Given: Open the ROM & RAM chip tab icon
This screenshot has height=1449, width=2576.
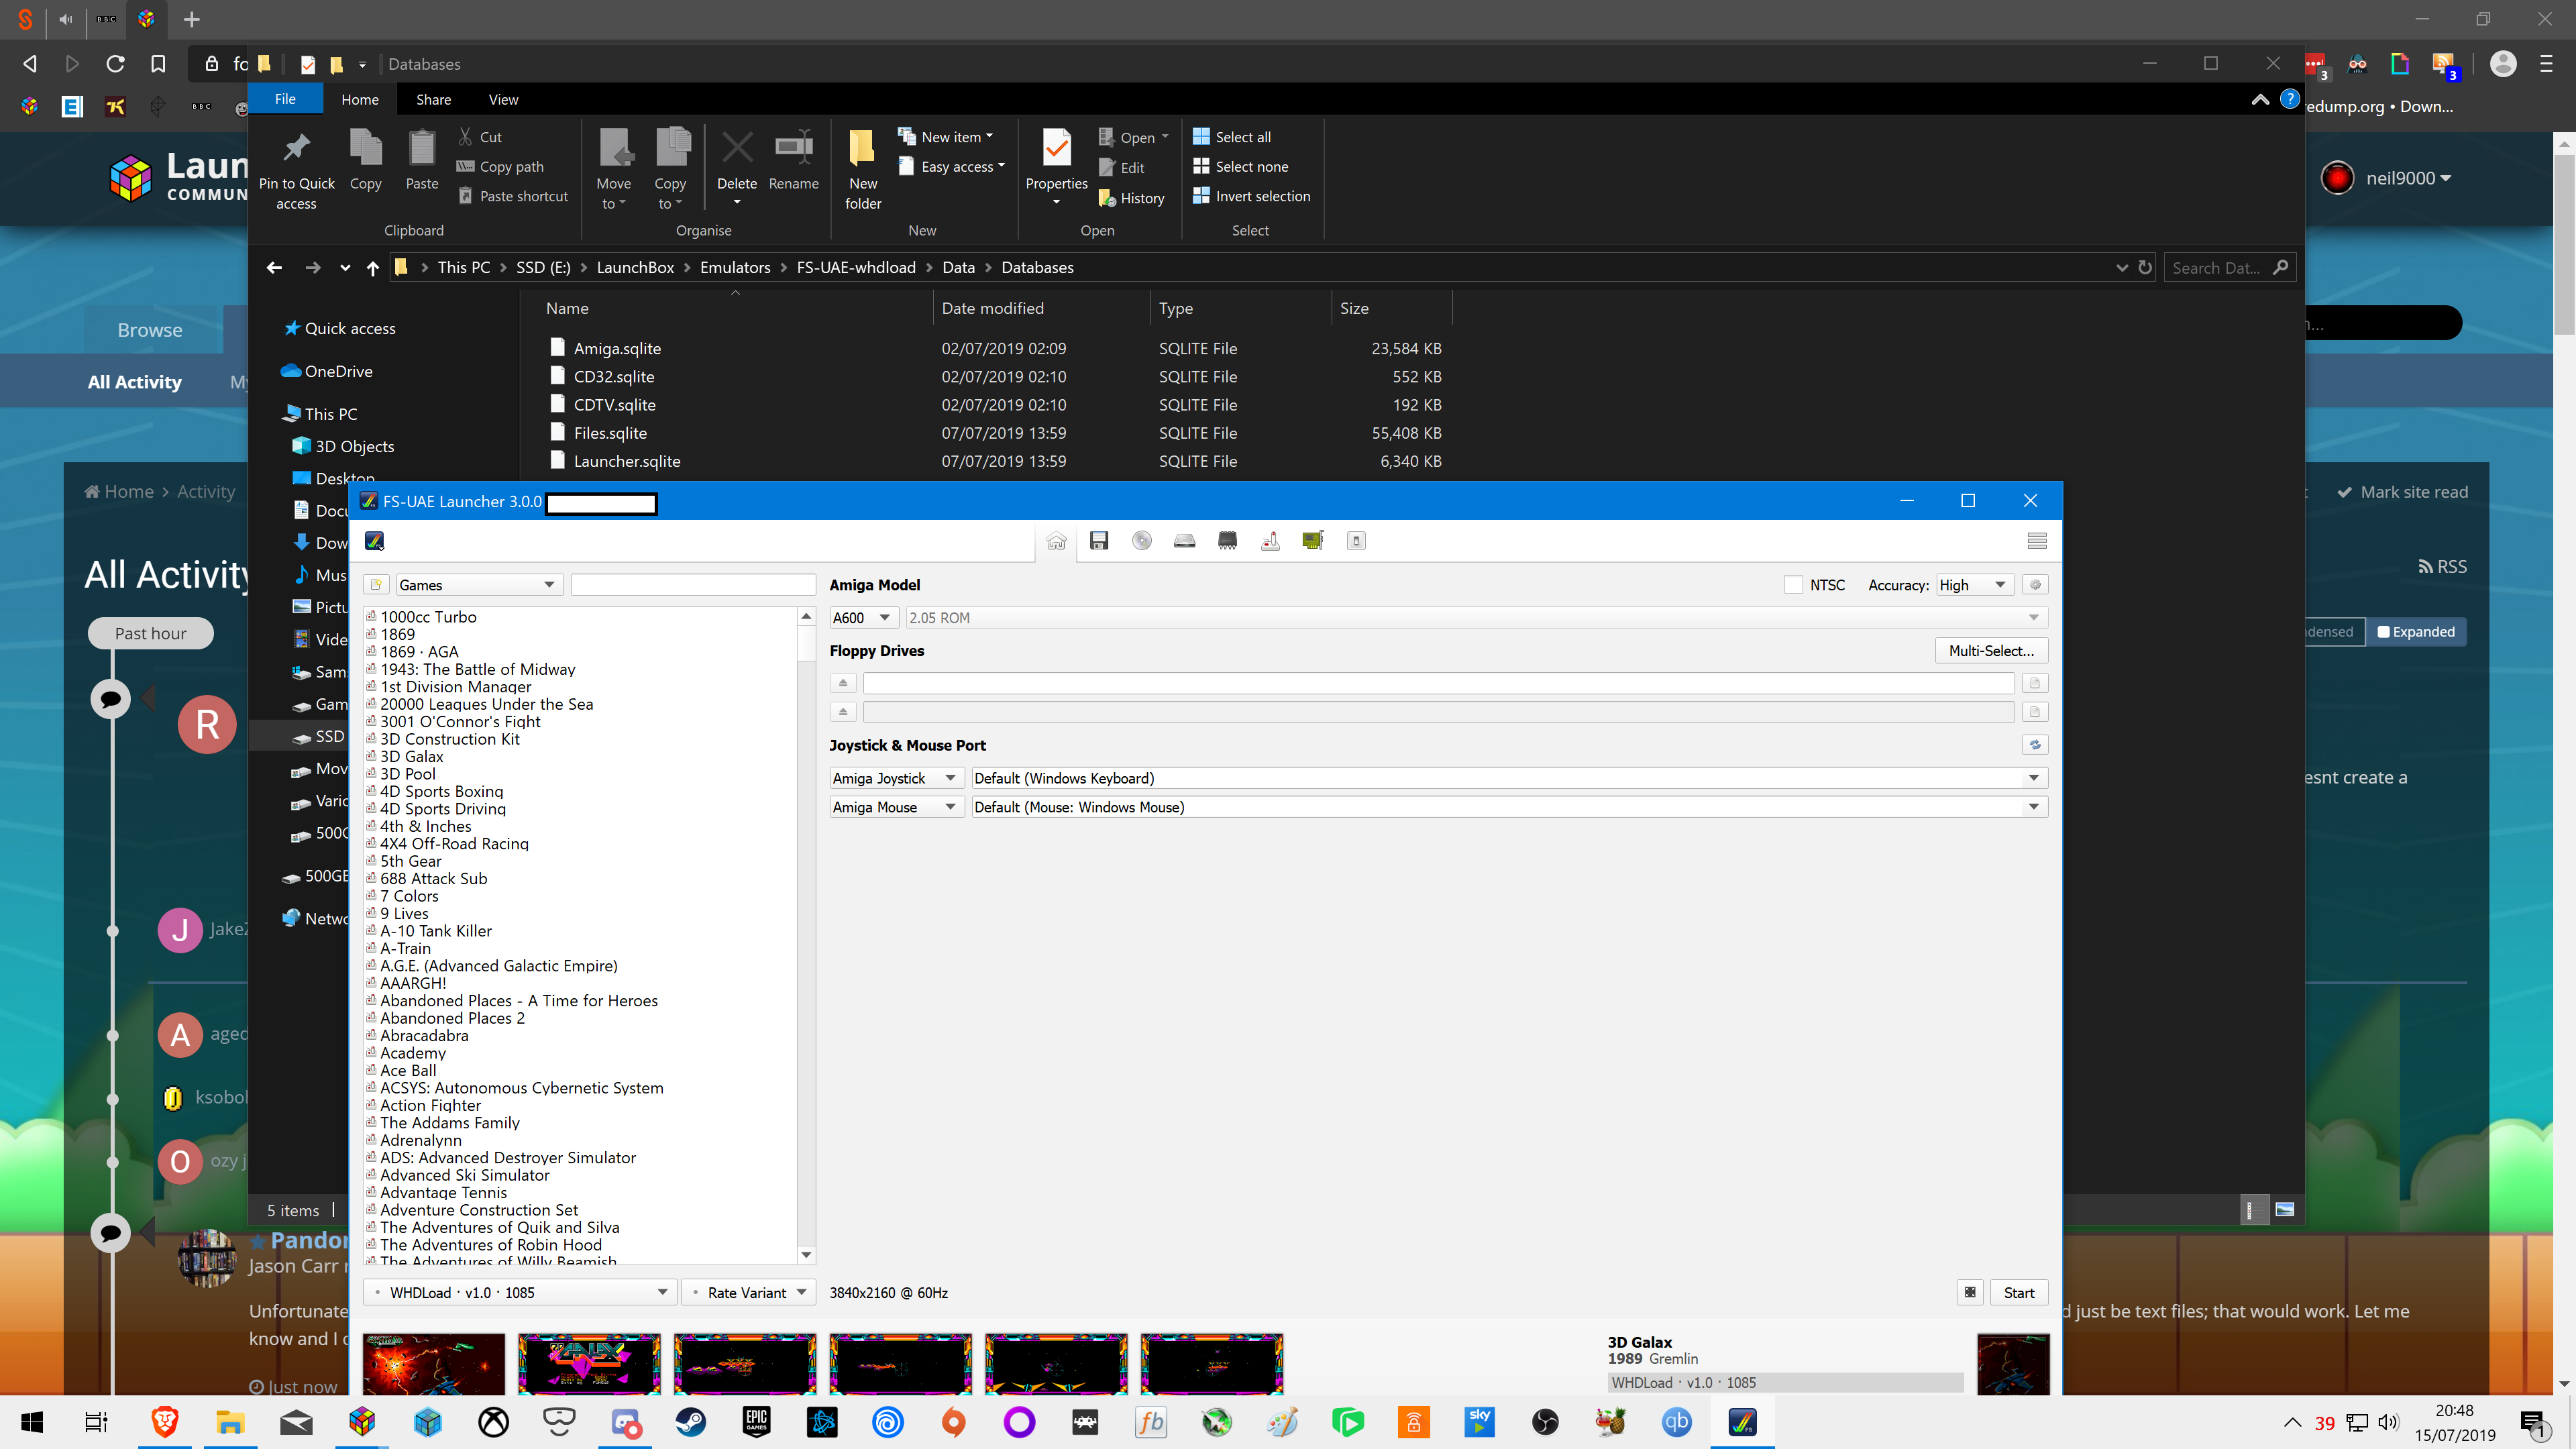Looking at the screenshot, I should 1228,541.
